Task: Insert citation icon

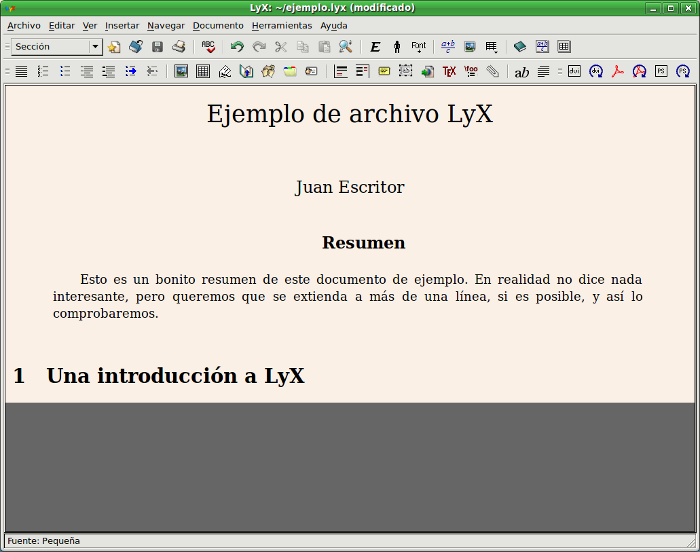Action: (x=268, y=71)
